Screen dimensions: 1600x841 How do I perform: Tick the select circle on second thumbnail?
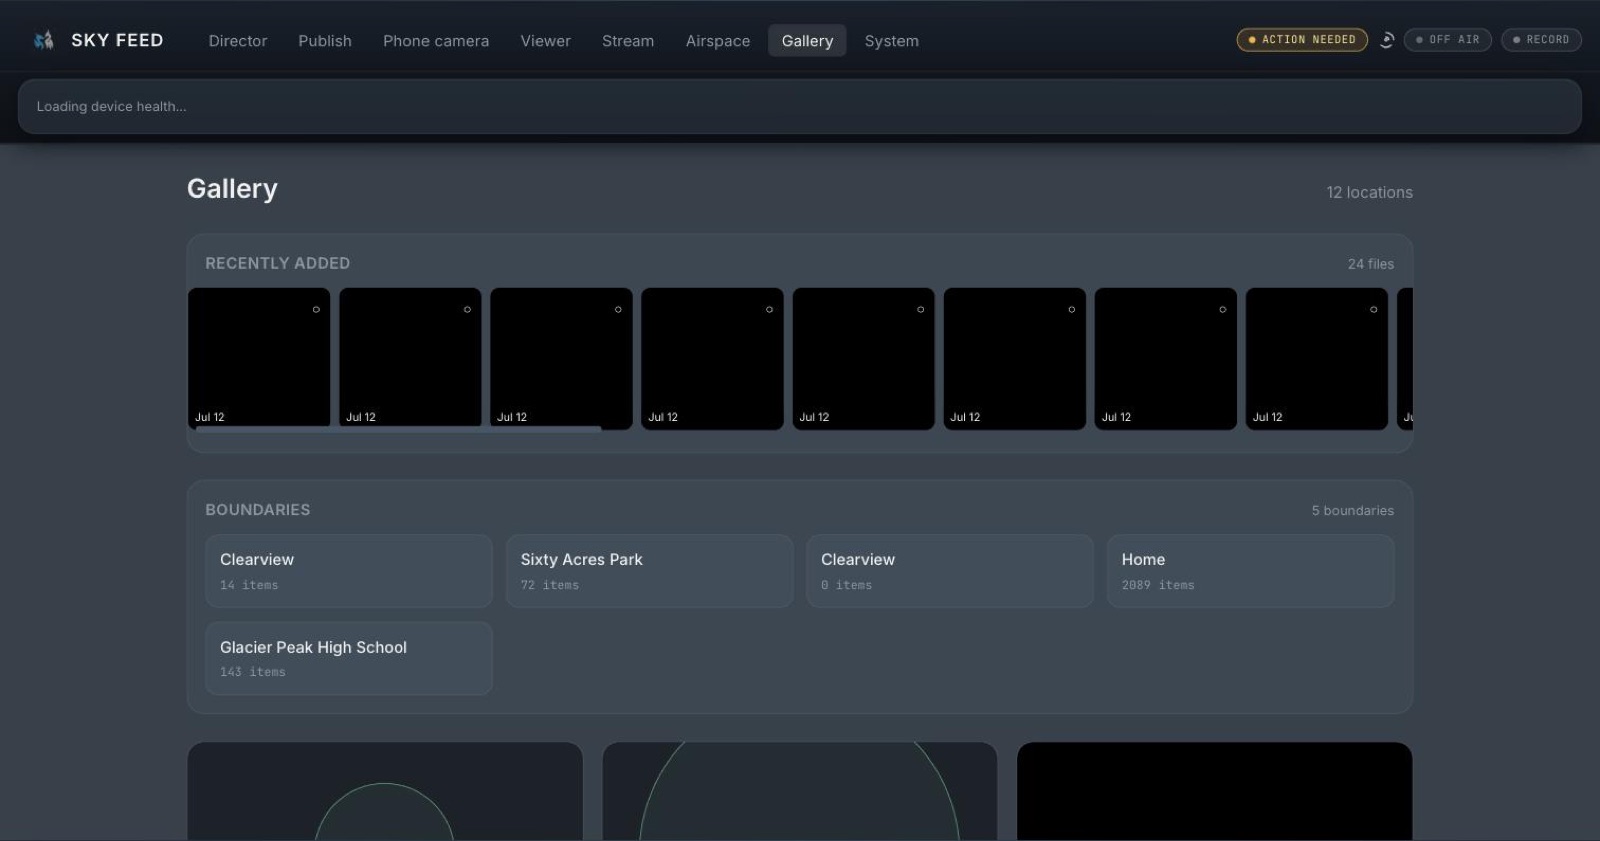[x=467, y=309]
